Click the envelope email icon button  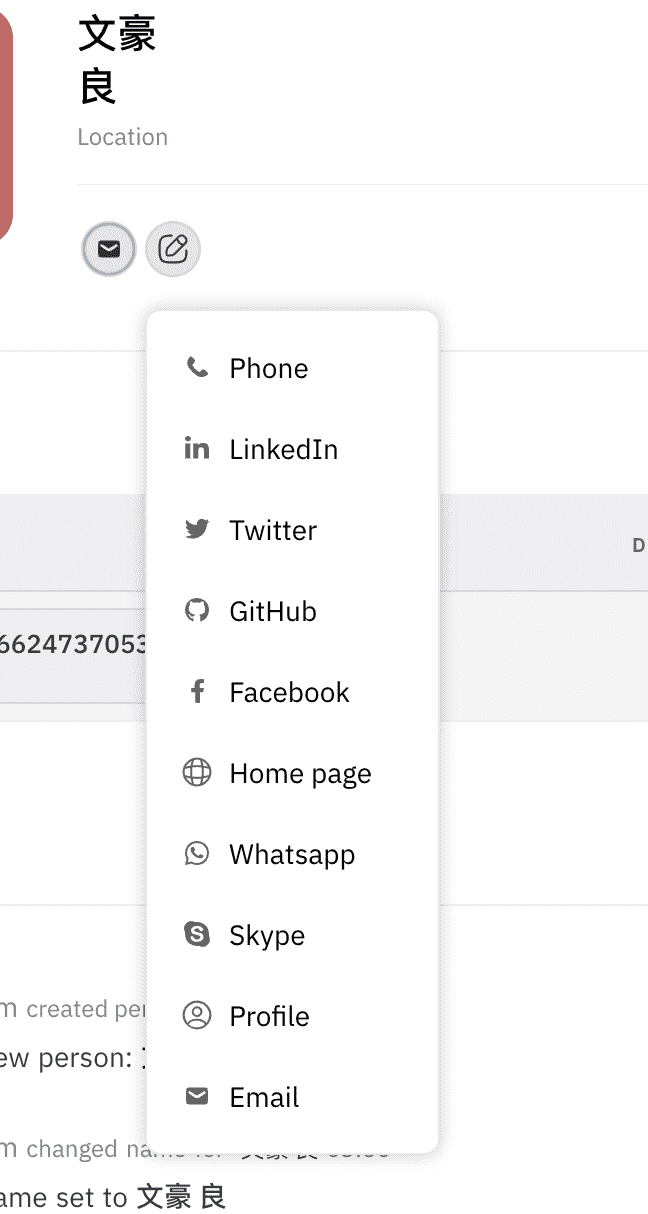point(109,249)
